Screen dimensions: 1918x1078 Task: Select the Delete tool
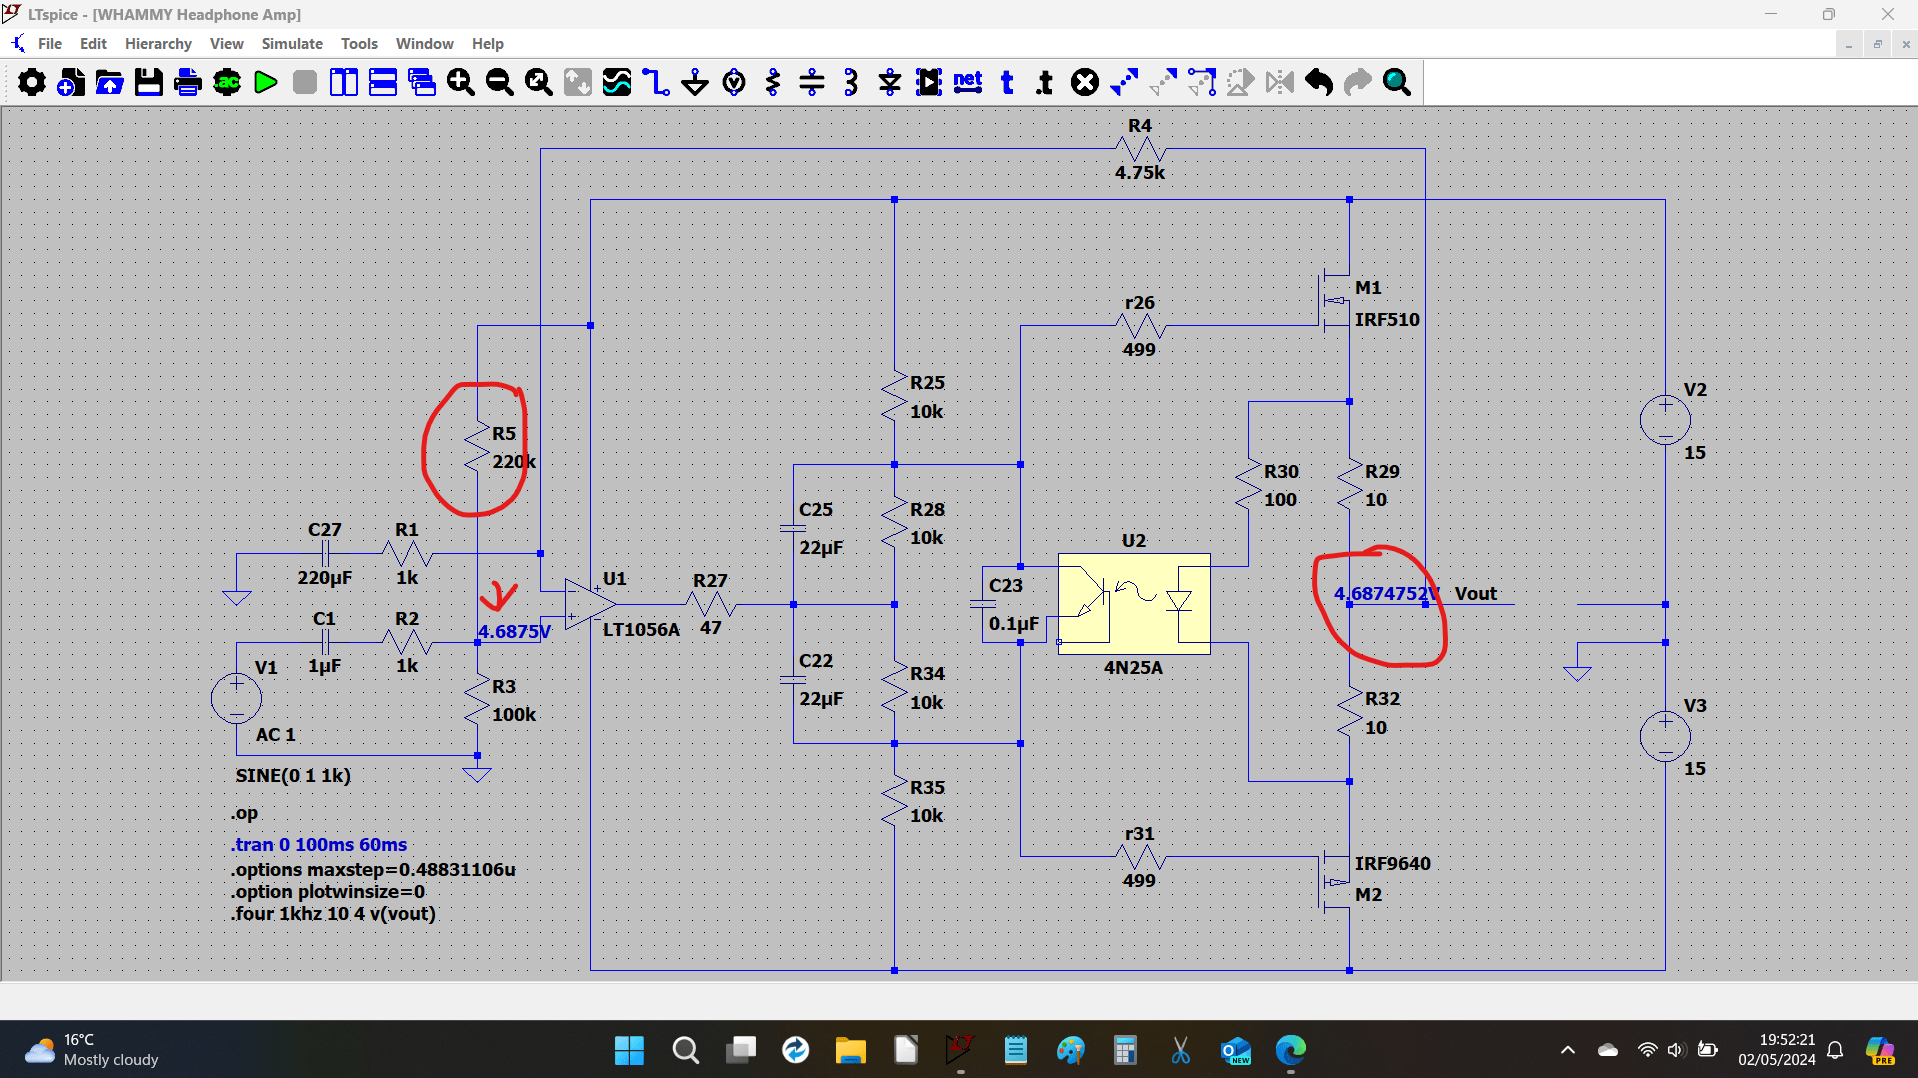tap(1085, 82)
